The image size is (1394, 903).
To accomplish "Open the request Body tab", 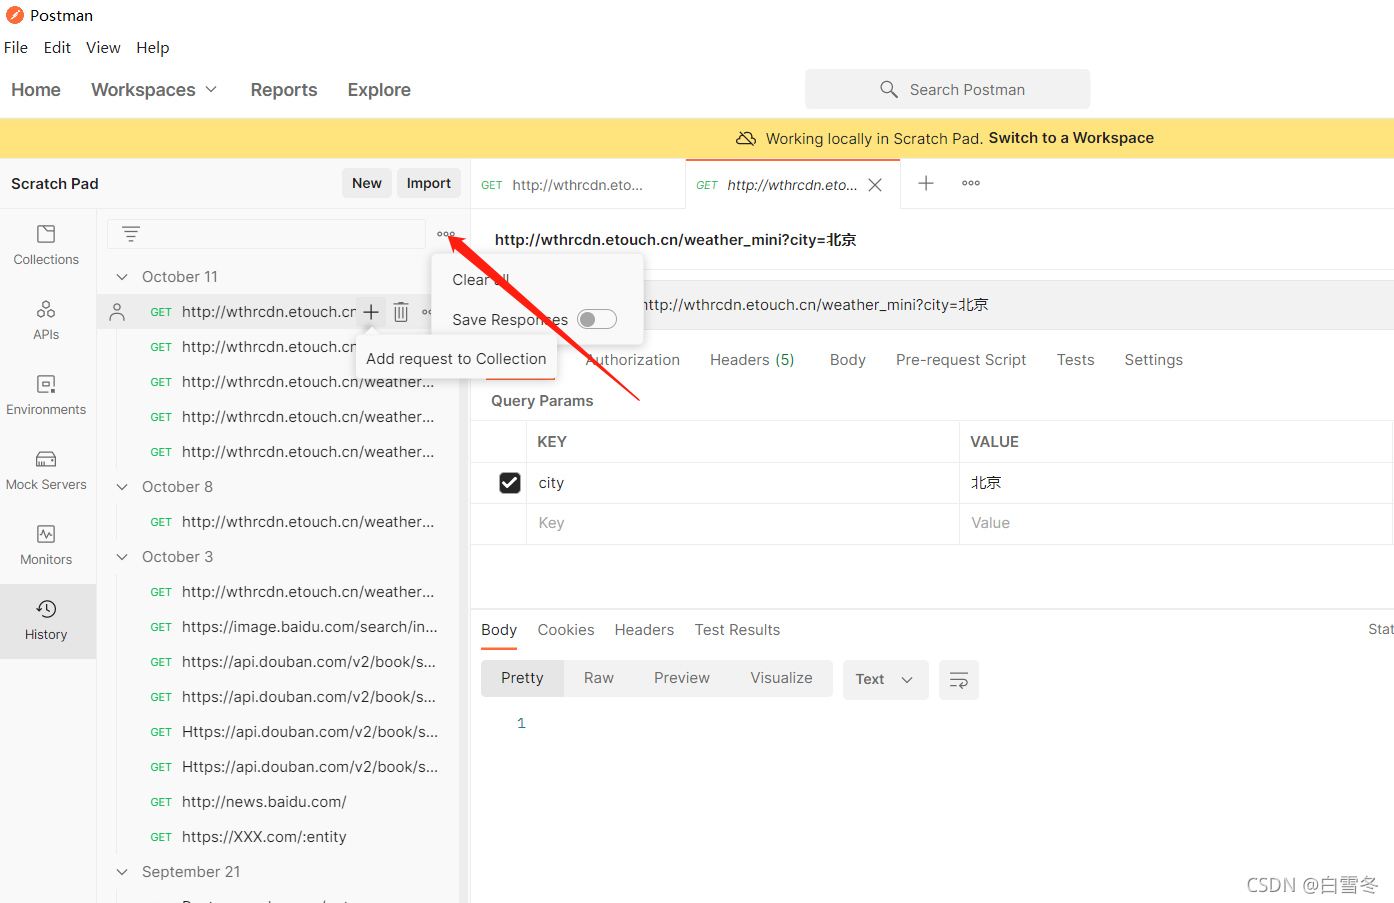I will click(x=847, y=360).
